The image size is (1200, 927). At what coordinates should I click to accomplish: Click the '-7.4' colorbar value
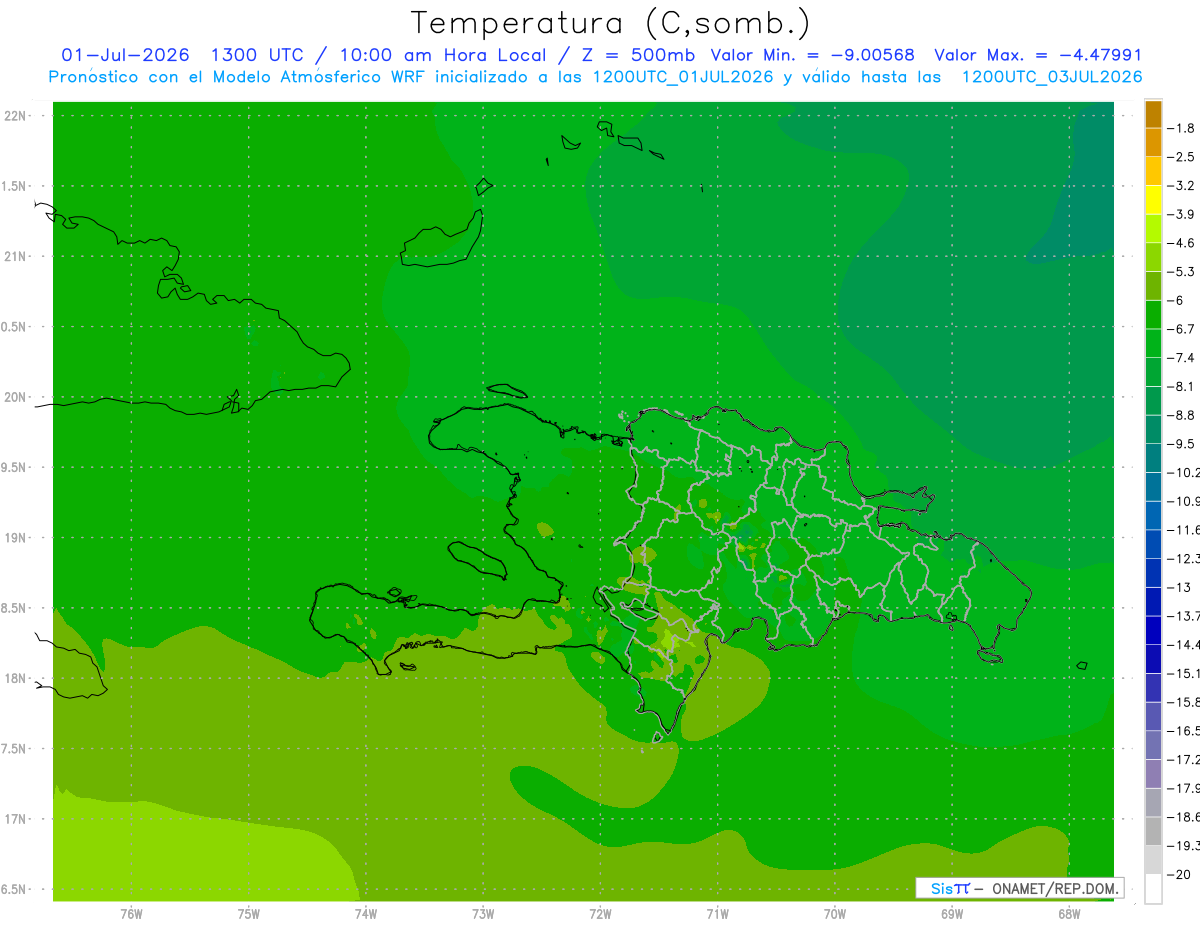pos(1182,358)
